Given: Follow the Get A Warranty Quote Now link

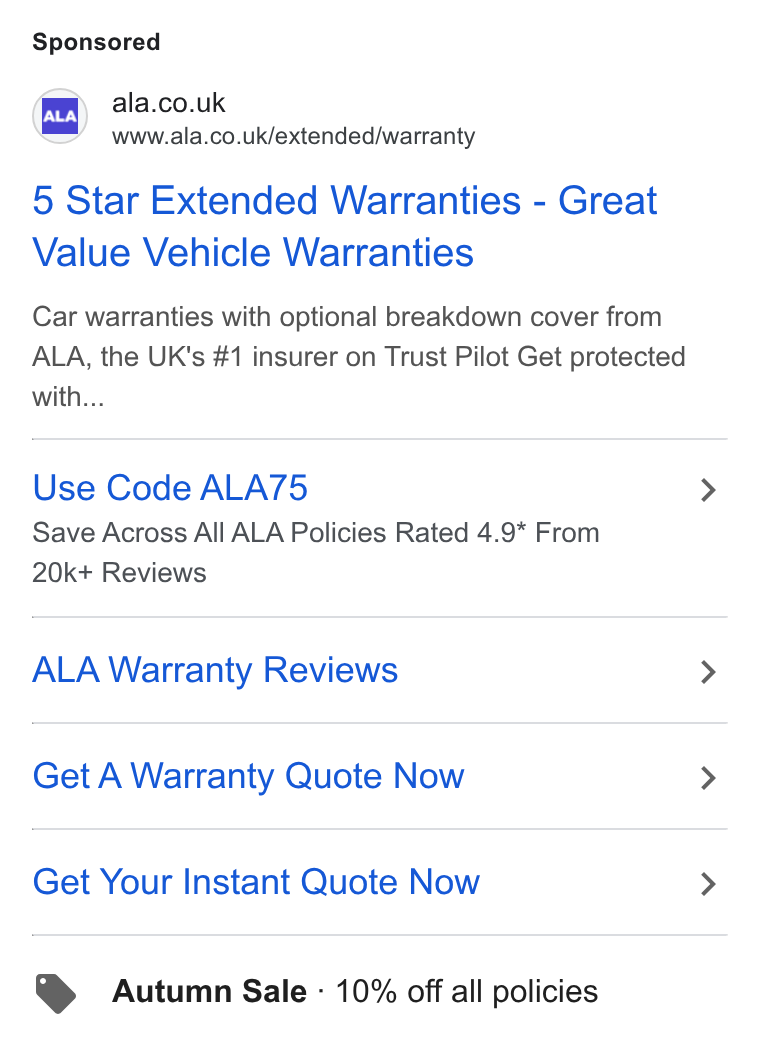Looking at the screenshot, I should coord(248,776).
